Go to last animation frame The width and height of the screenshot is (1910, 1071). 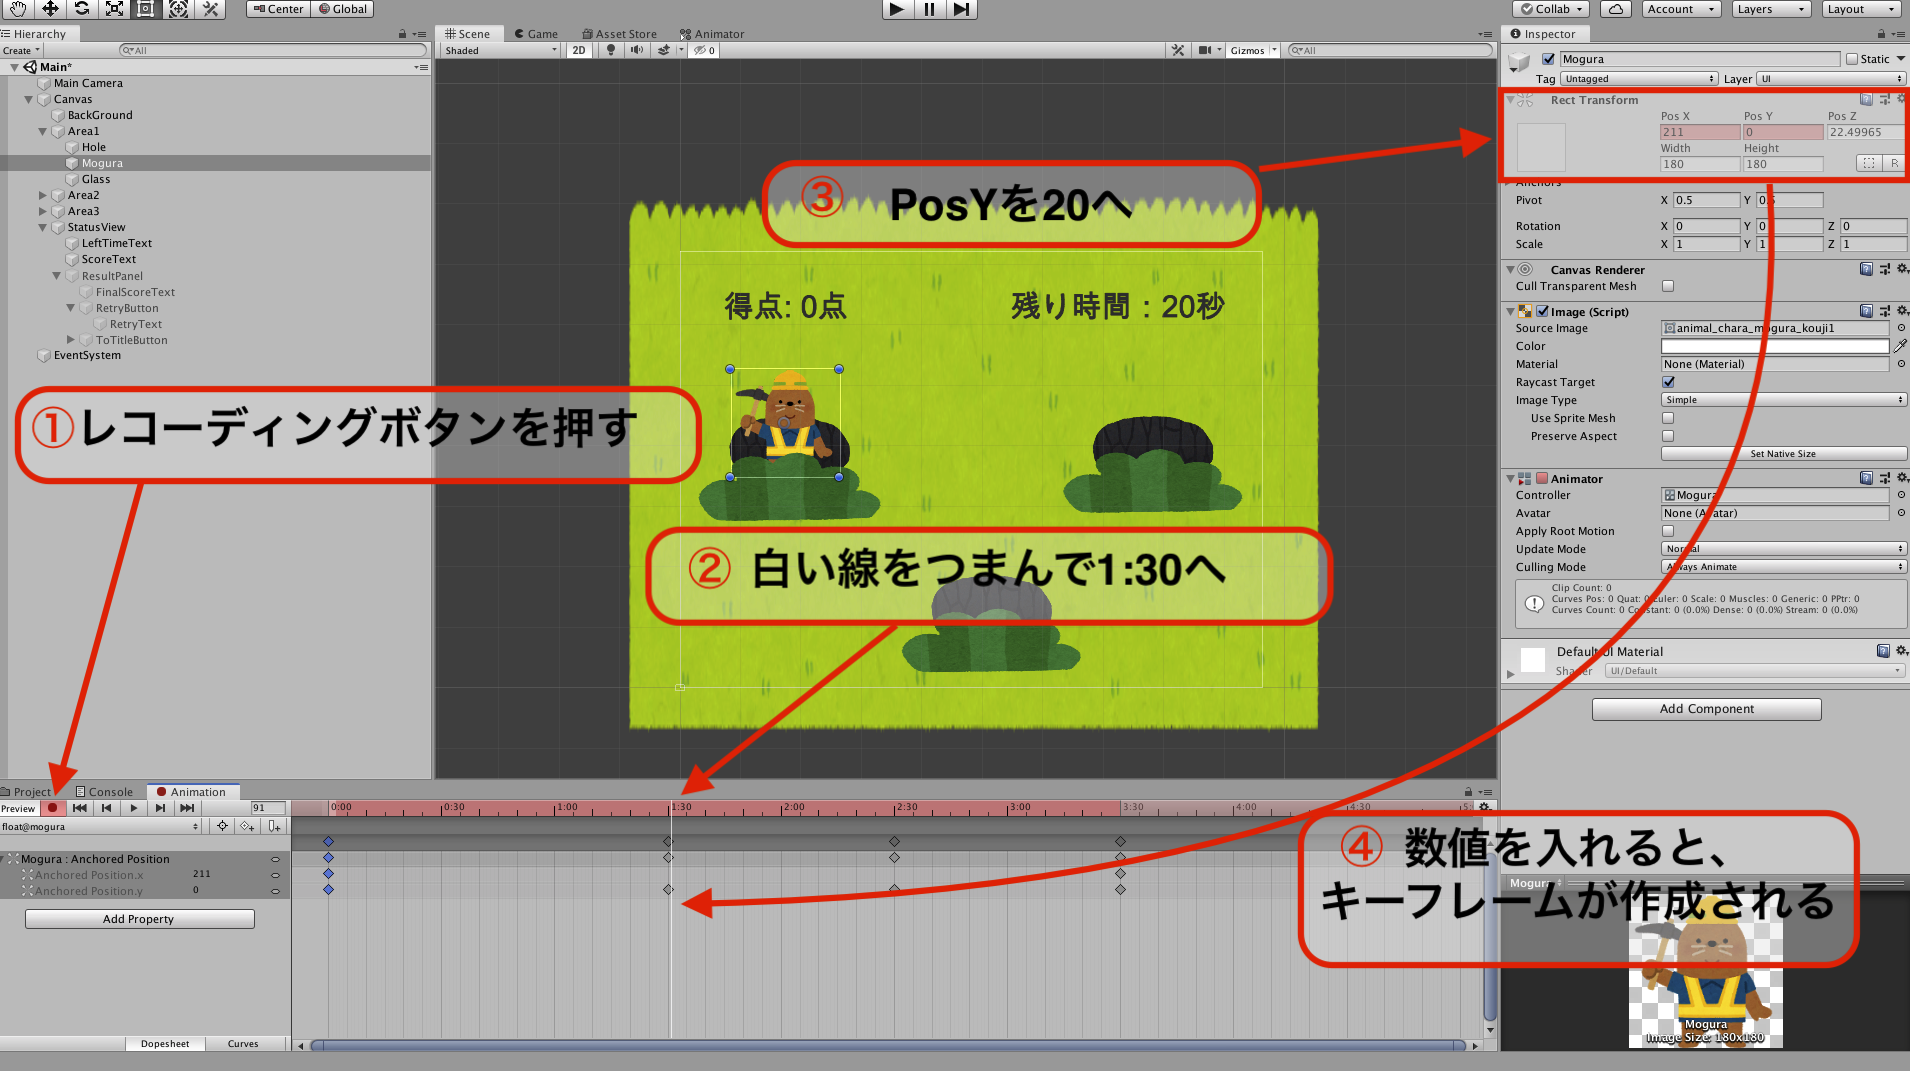point(187,808)
